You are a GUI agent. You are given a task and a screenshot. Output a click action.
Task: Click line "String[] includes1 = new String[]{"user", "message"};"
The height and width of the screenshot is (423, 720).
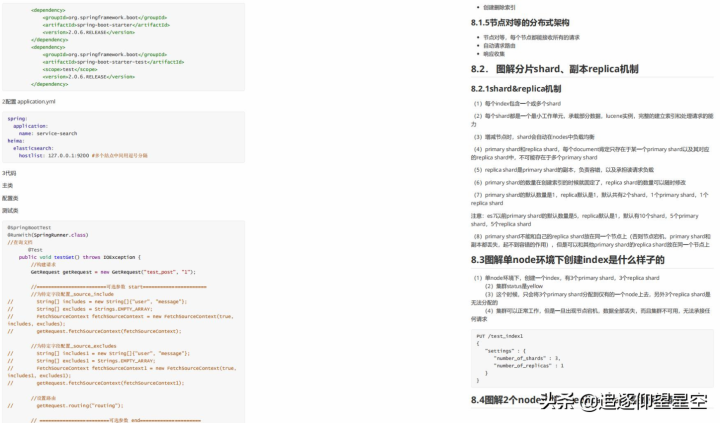point(113,353)
